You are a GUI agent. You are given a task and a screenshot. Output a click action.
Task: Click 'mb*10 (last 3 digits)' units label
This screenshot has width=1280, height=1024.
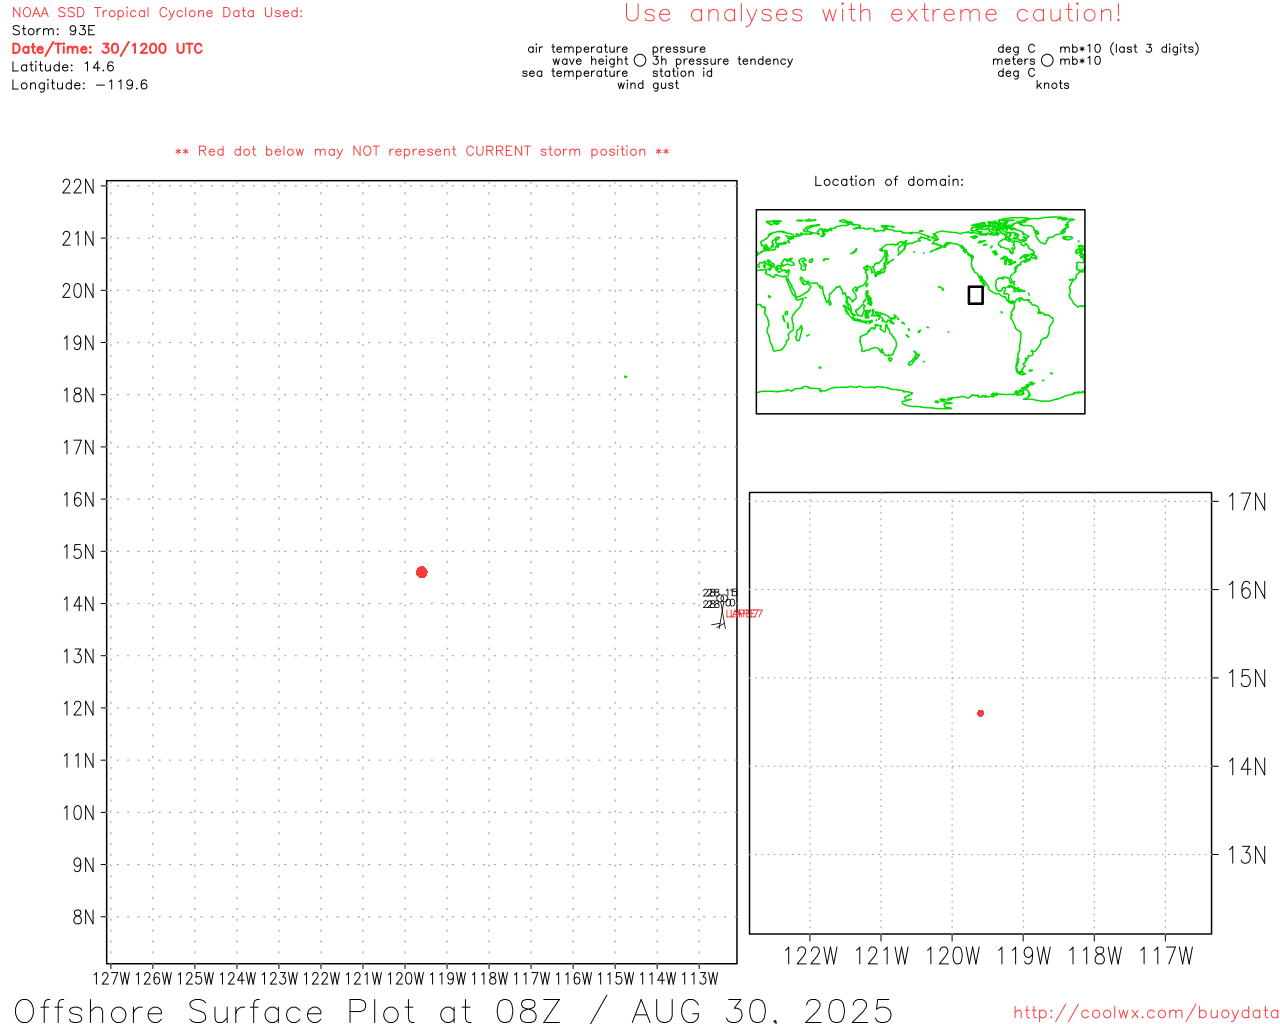1129,49
